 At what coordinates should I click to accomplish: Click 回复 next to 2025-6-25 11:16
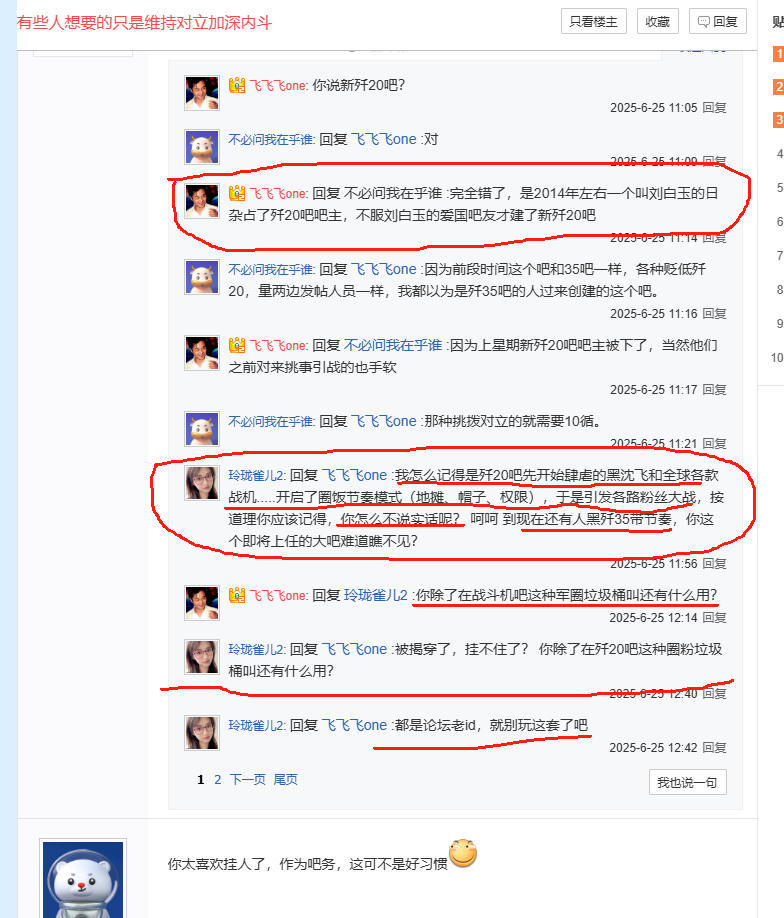coord(714,314)
